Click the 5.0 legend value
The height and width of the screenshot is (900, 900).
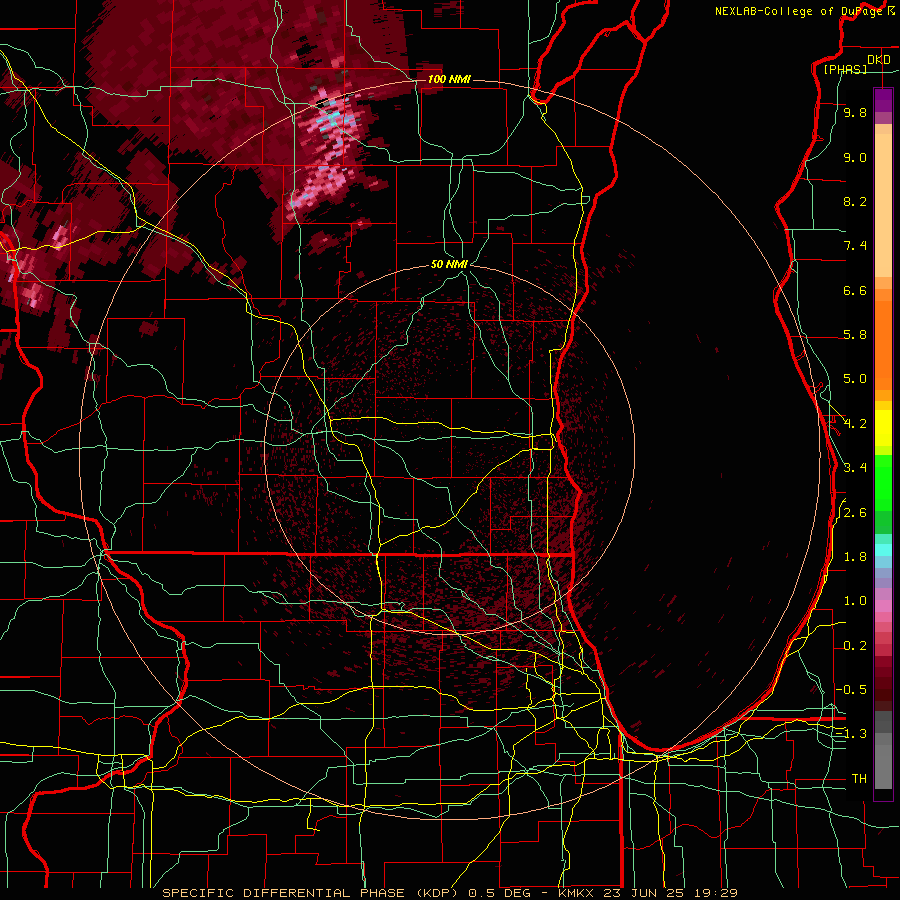tap(855, 379)
